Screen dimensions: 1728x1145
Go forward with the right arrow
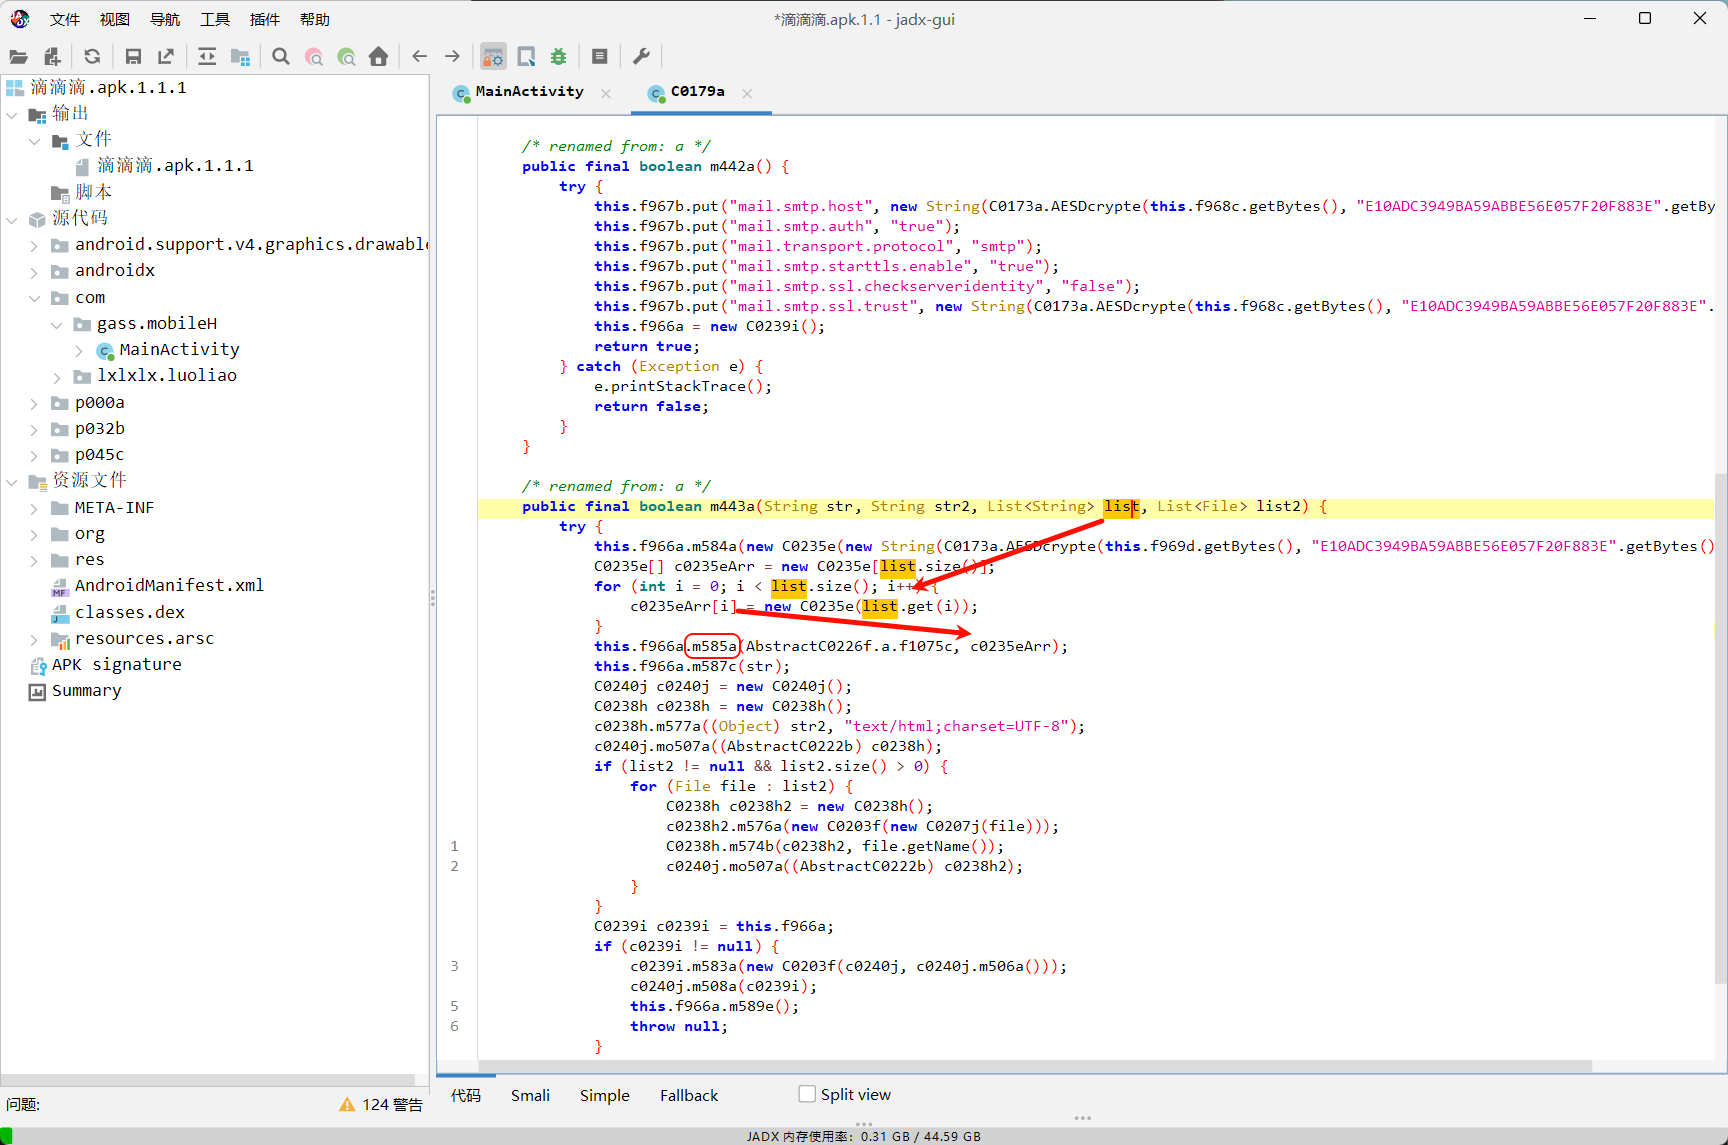pos(452,57)
